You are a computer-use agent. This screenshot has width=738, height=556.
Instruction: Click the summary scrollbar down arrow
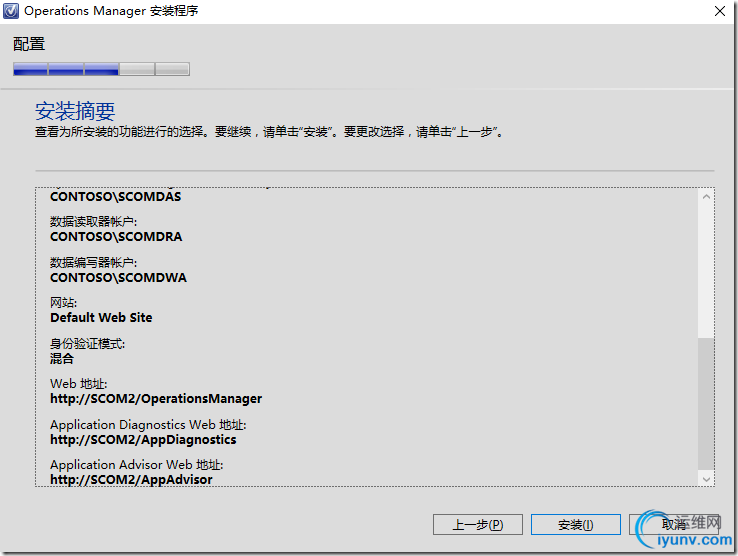[x=706, y=479]
